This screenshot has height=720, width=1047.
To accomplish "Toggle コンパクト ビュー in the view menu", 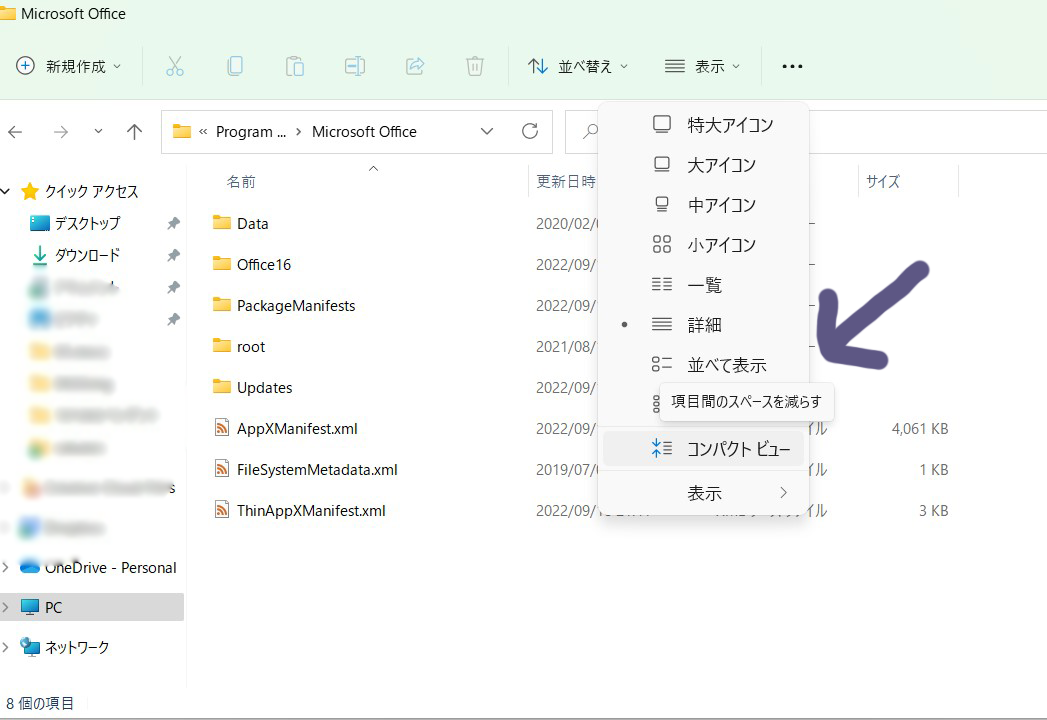I will (x=704, y=448).
